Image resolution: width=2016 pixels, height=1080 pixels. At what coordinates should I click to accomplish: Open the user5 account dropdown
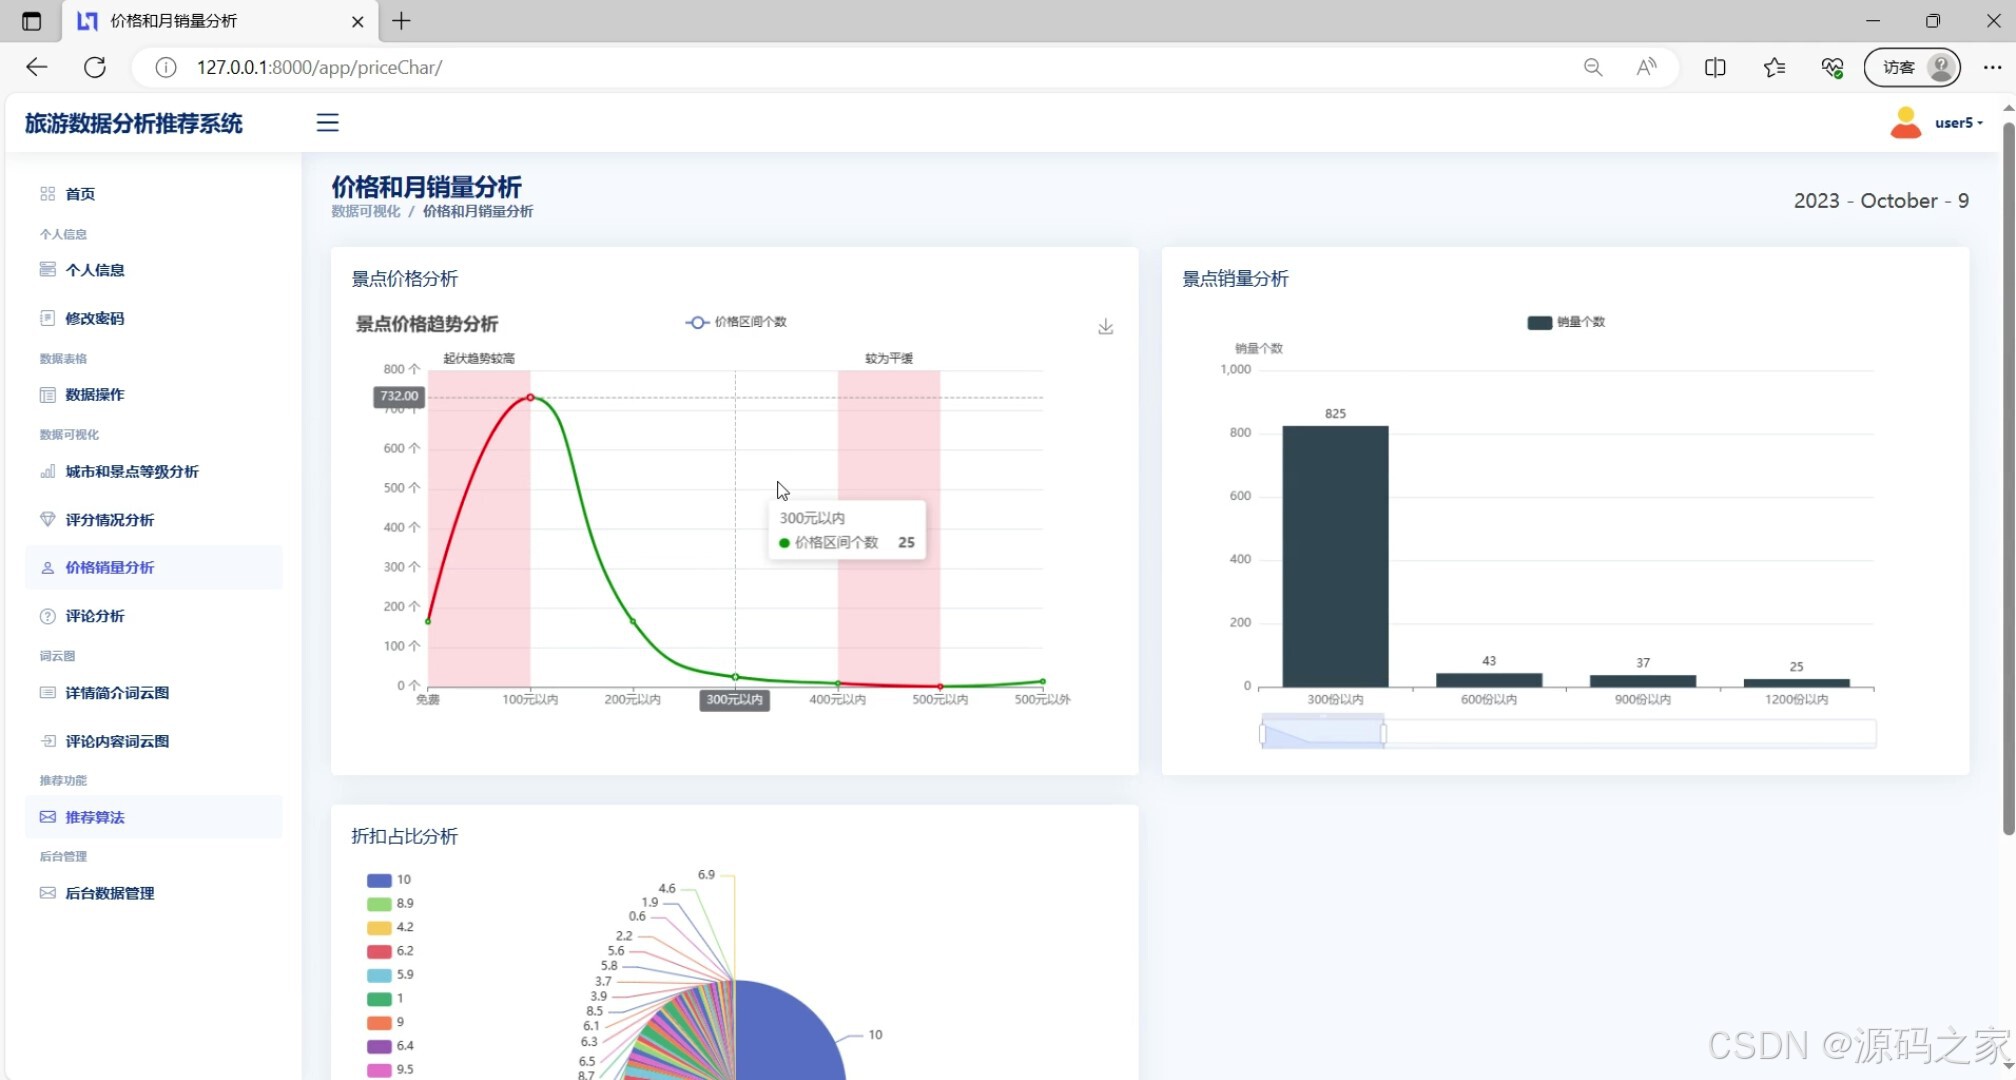1958,123
